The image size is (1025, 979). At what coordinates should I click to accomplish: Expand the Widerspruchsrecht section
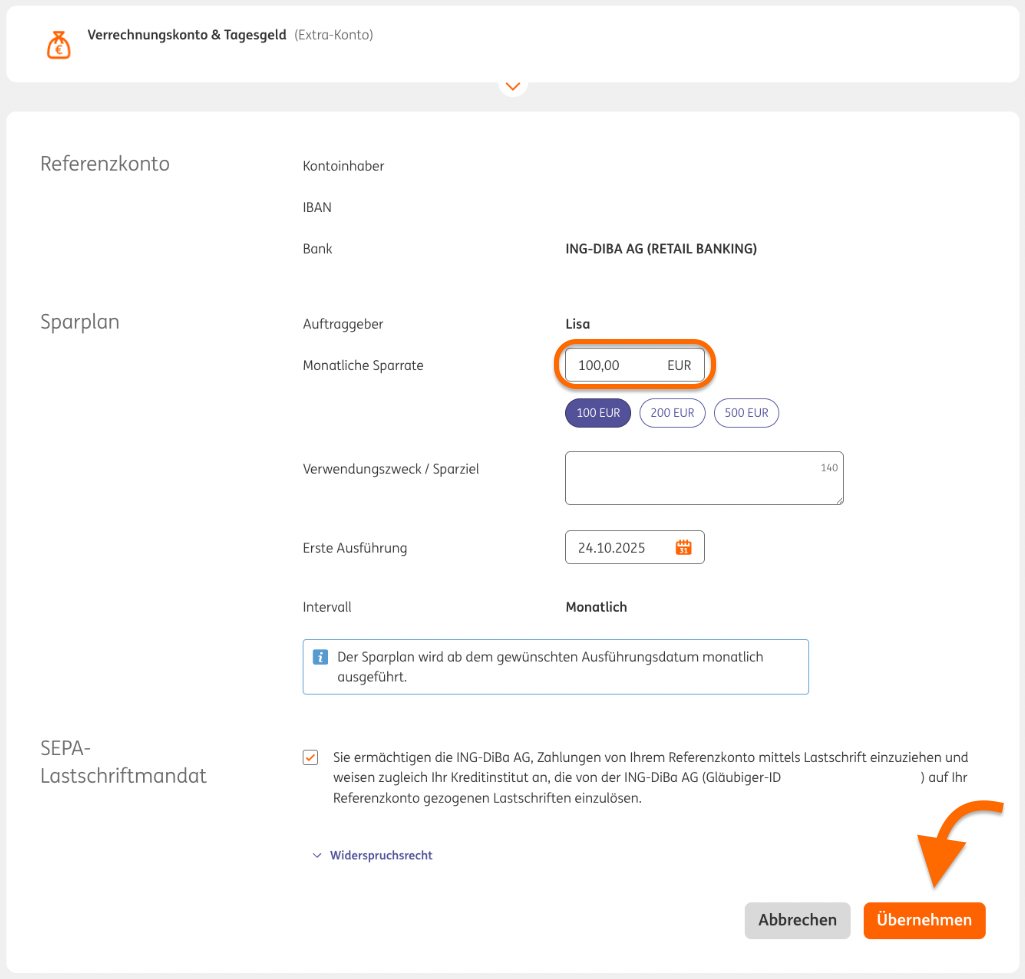pos(380,855)
